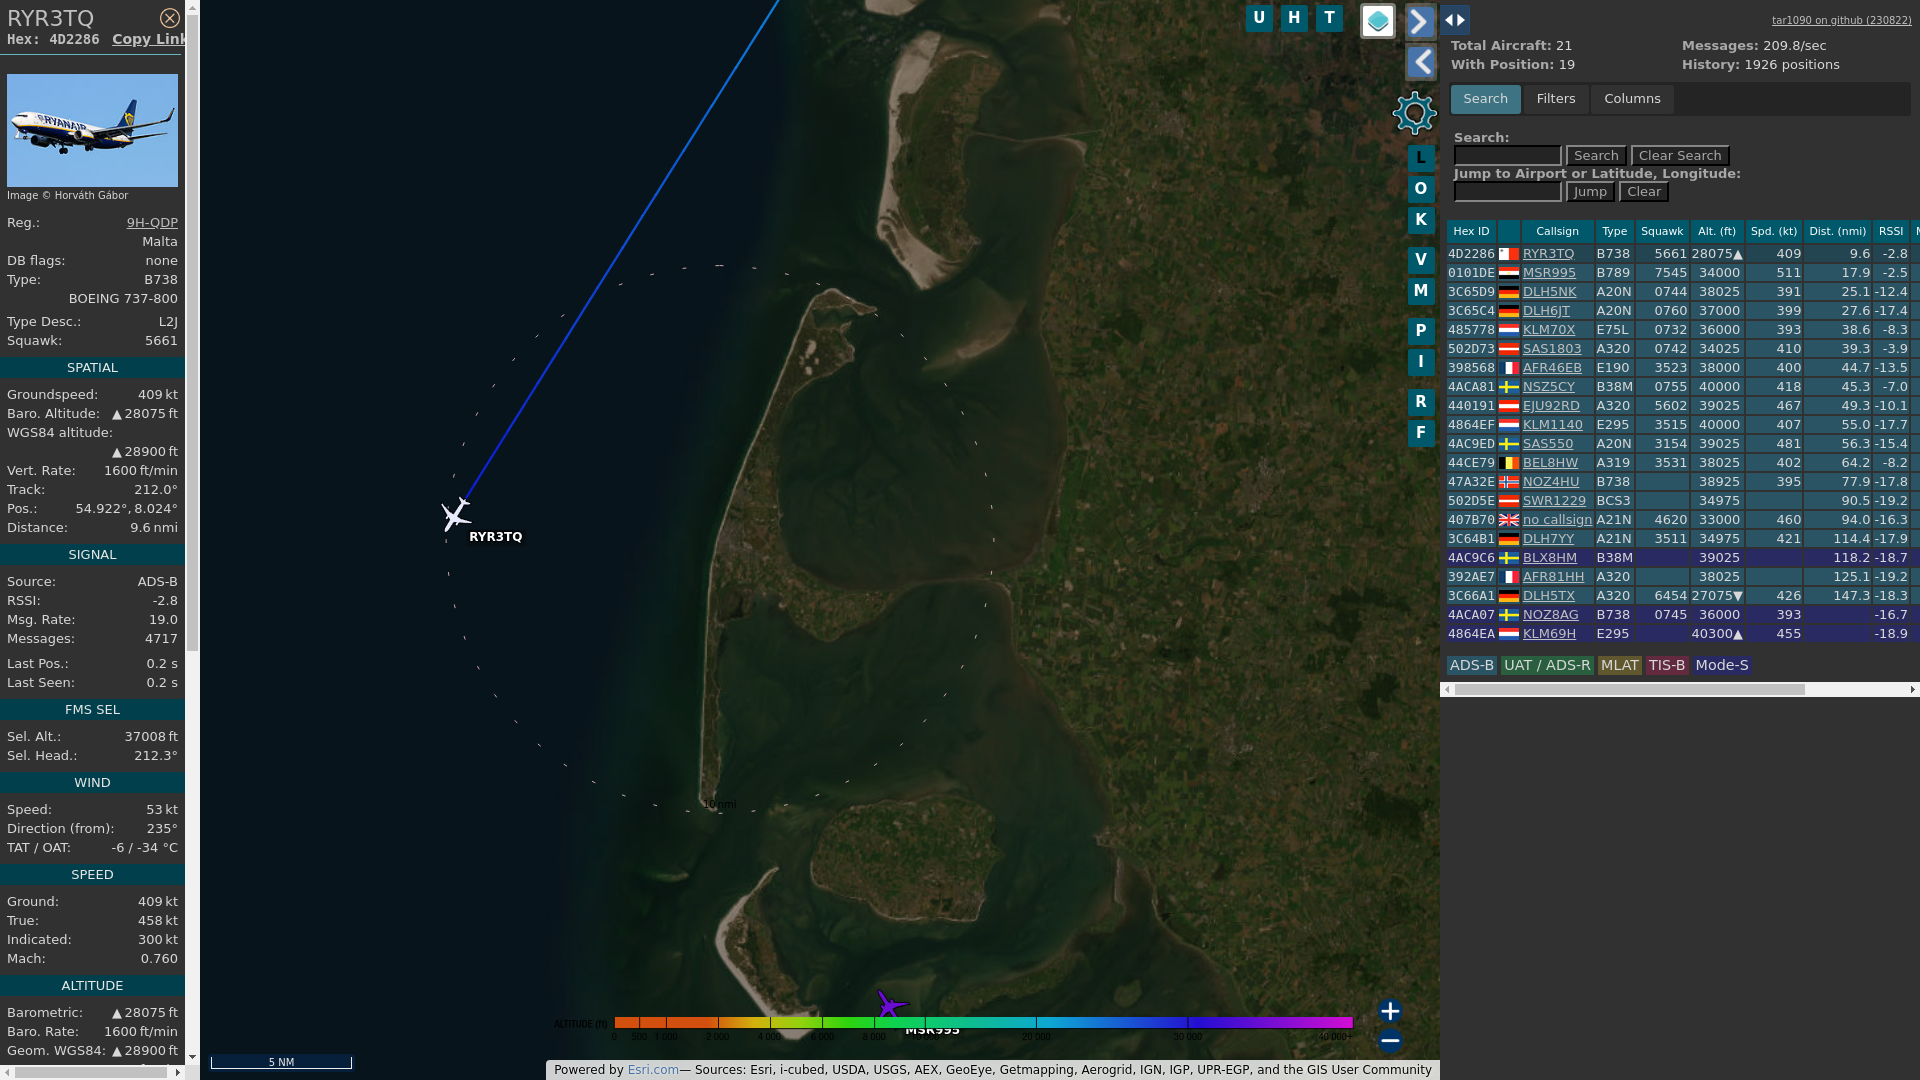
Task: Close the RYR3TQ aircraft info panel
Action: (x=170, y=18)
